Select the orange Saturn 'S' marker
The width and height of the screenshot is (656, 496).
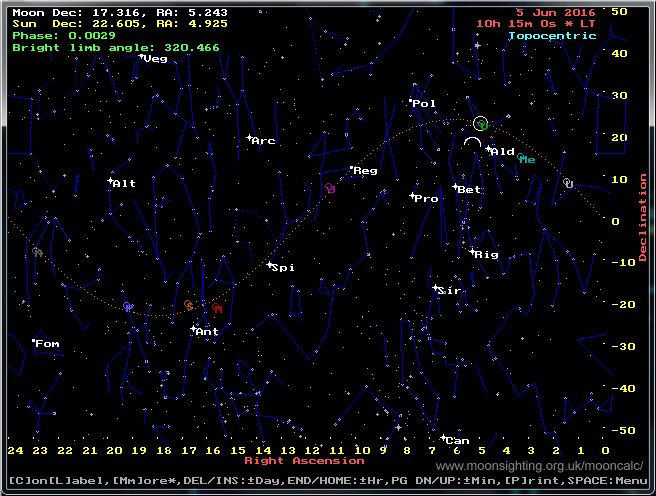pos(189,304)
